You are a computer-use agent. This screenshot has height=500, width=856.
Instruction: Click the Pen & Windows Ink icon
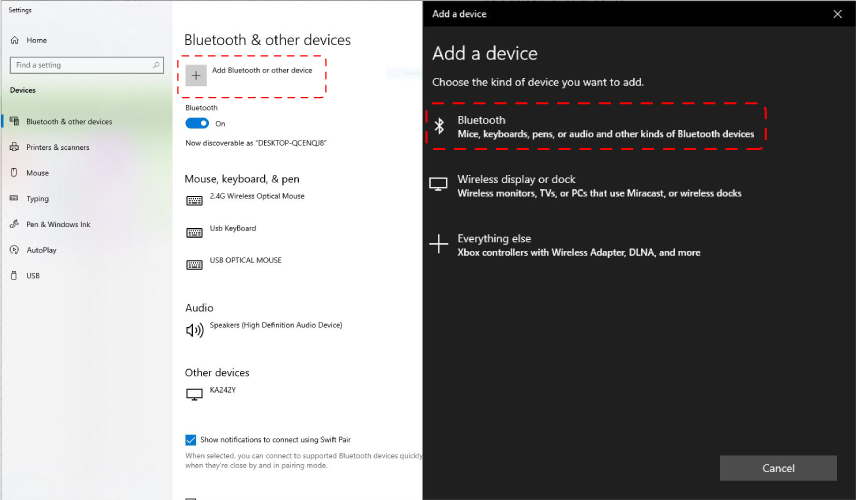[15, 224]
